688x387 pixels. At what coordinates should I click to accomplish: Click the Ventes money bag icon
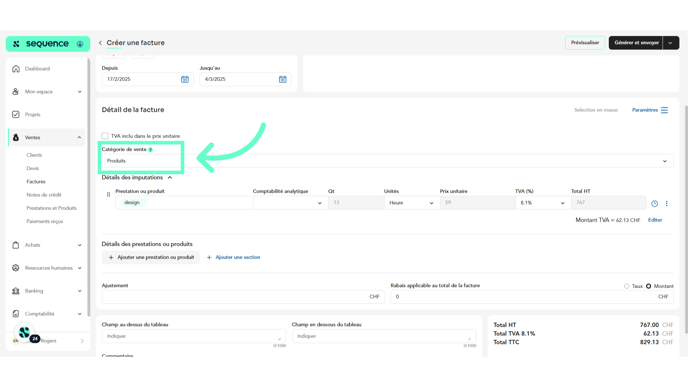[16, 137]
